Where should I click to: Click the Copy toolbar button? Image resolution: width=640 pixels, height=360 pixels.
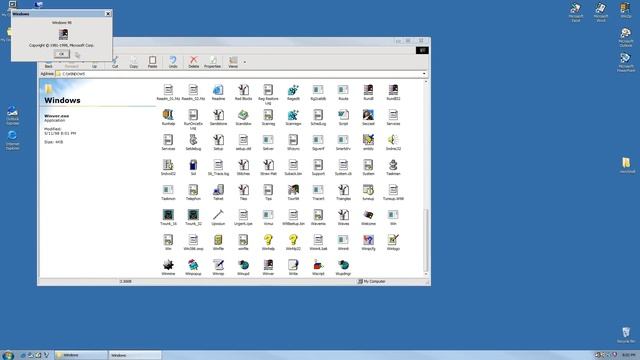click(133, 62)
